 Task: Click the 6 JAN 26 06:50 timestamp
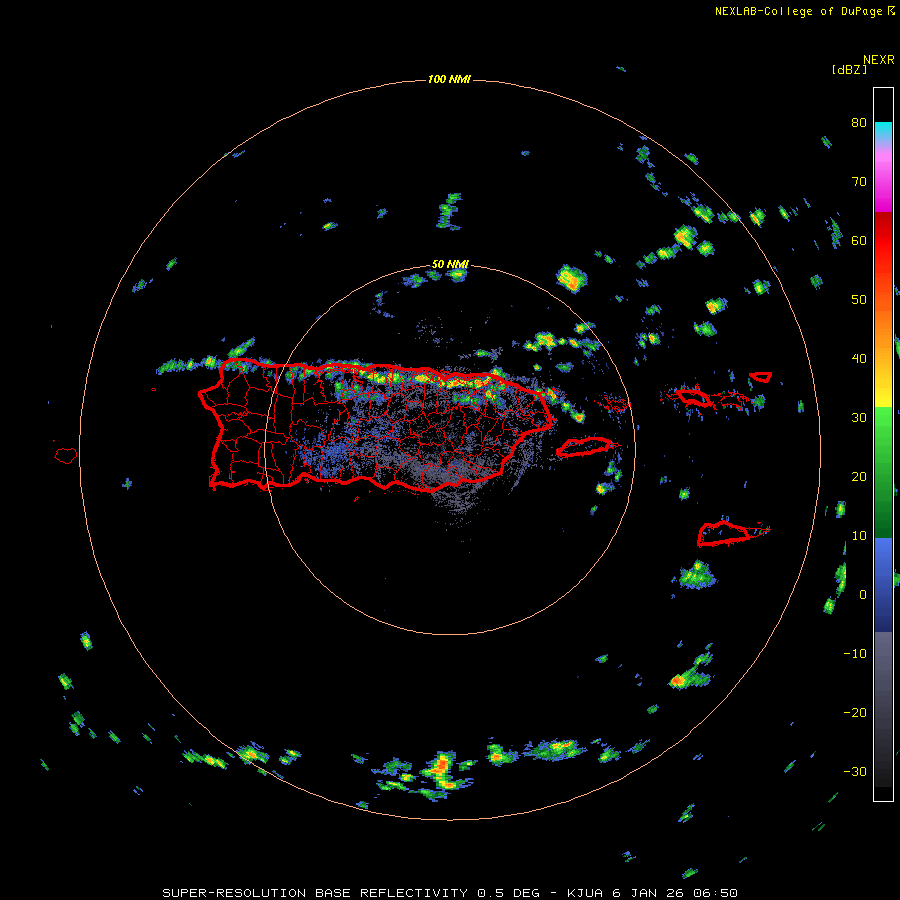tap(677, 893)
